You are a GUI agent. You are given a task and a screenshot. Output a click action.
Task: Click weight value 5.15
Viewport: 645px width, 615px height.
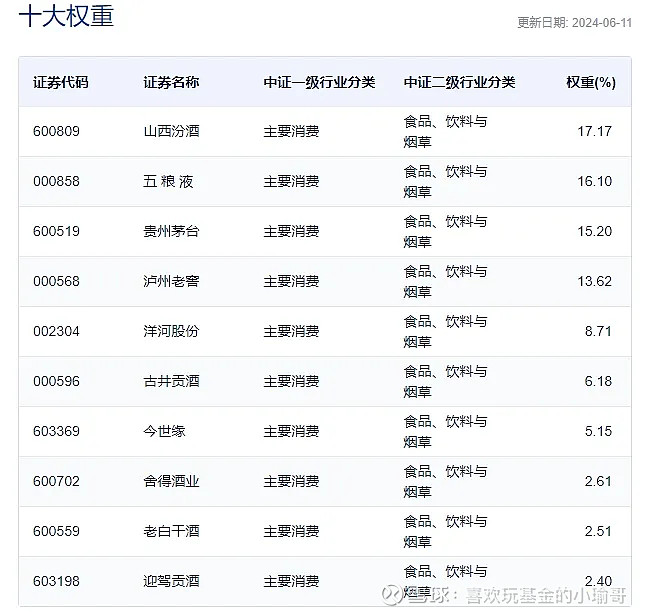[x=598, y=431]
